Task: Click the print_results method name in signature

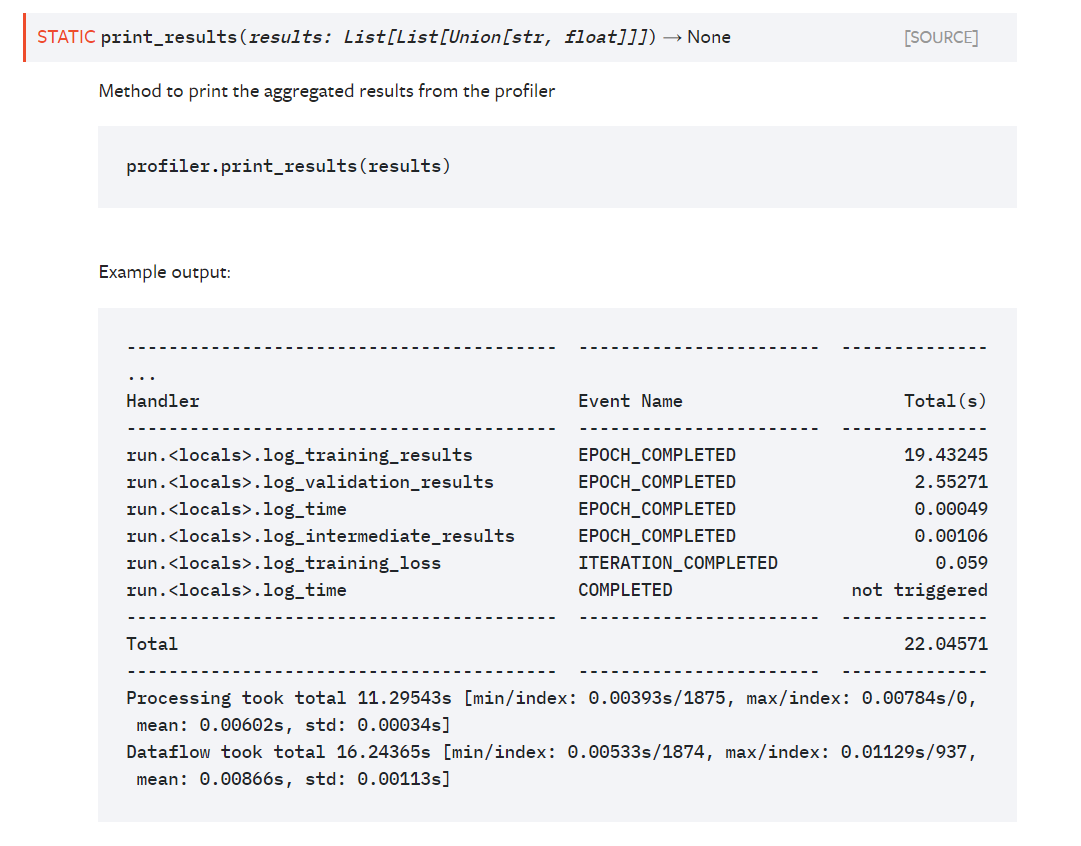Action: [x=169, y=38]
